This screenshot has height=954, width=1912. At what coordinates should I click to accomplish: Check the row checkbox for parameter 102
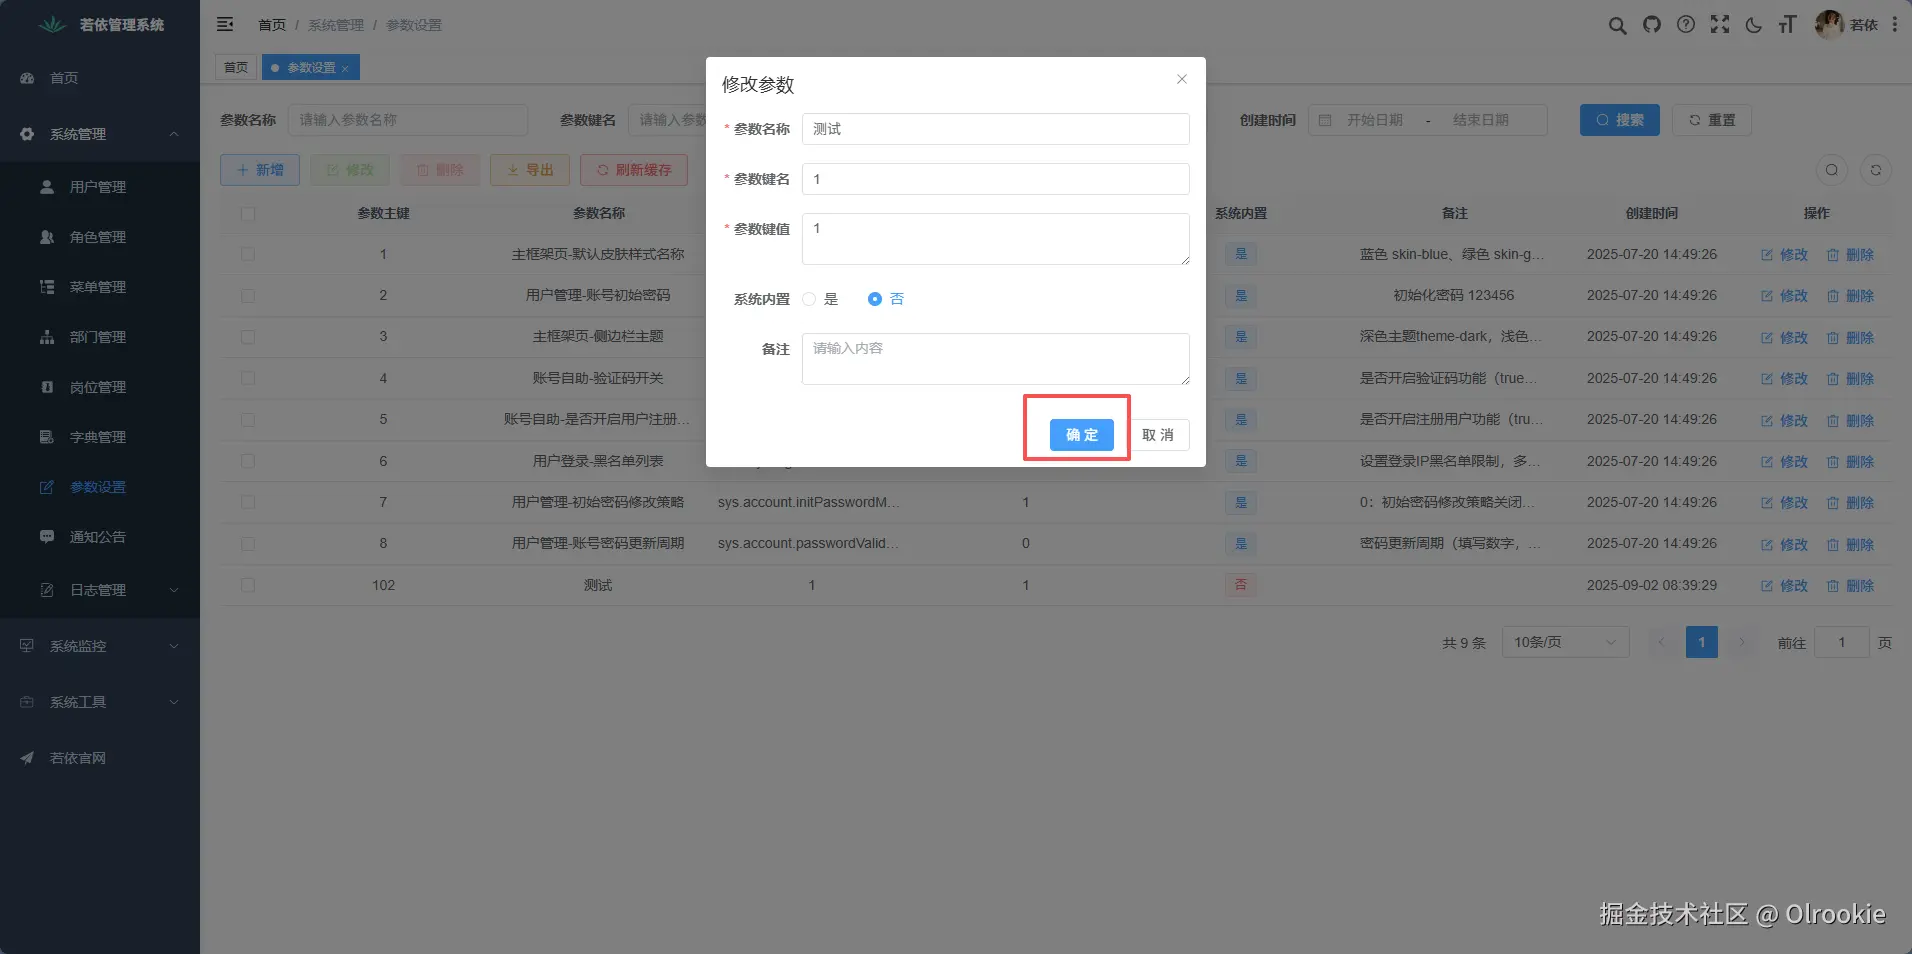(x=247, y=585)
